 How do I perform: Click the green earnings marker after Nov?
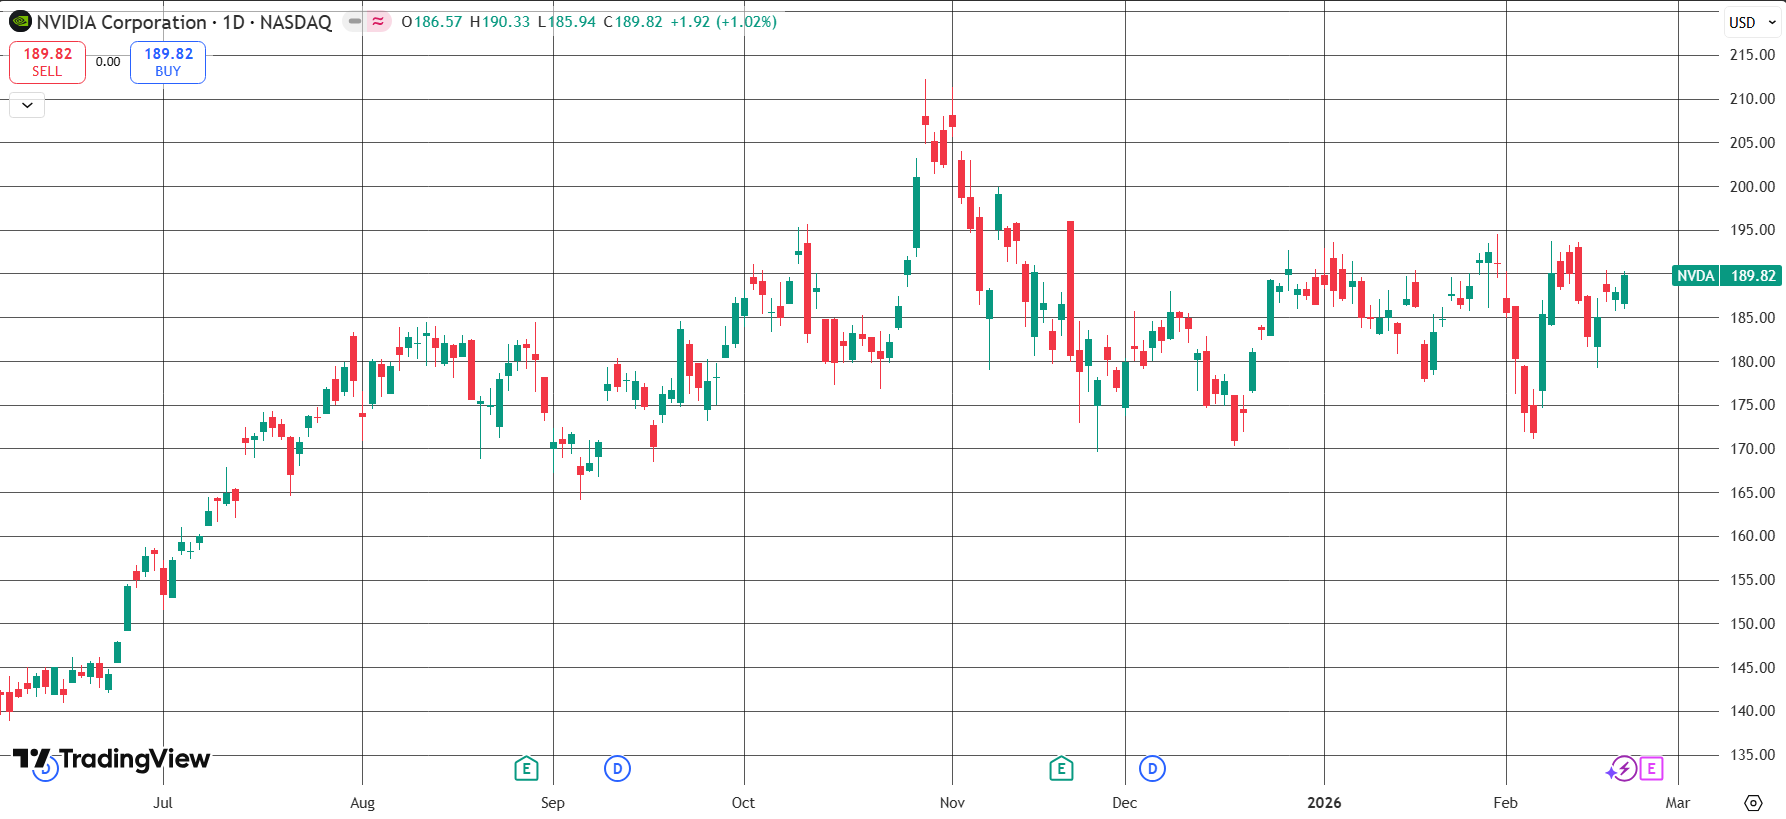(x=1061, y=769)
